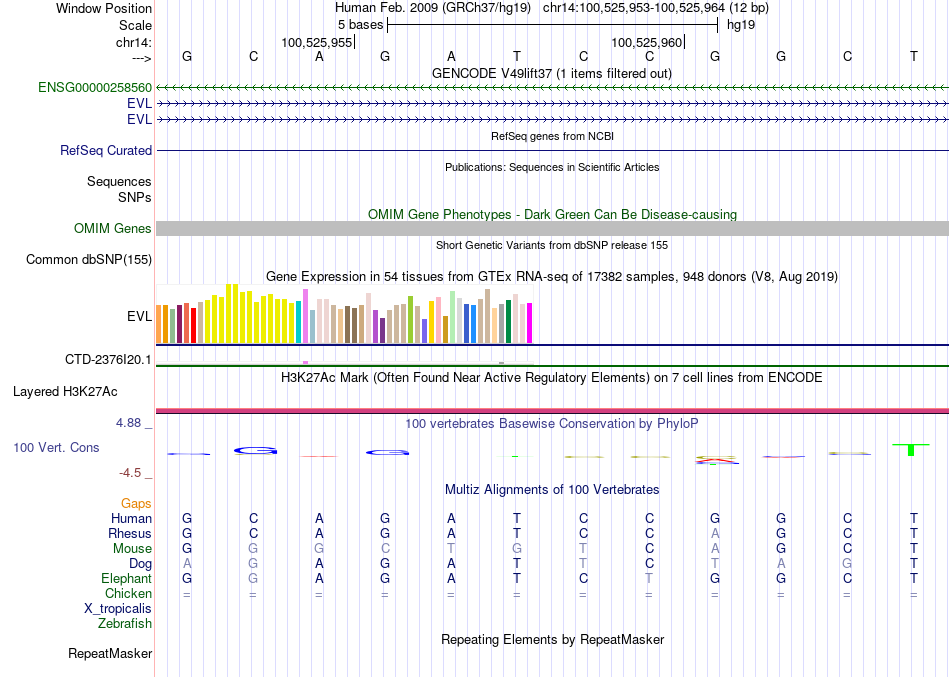950x677 pixels.
Task: Click the -4.5 PhyloP lower limit
Action: [130, 473]
